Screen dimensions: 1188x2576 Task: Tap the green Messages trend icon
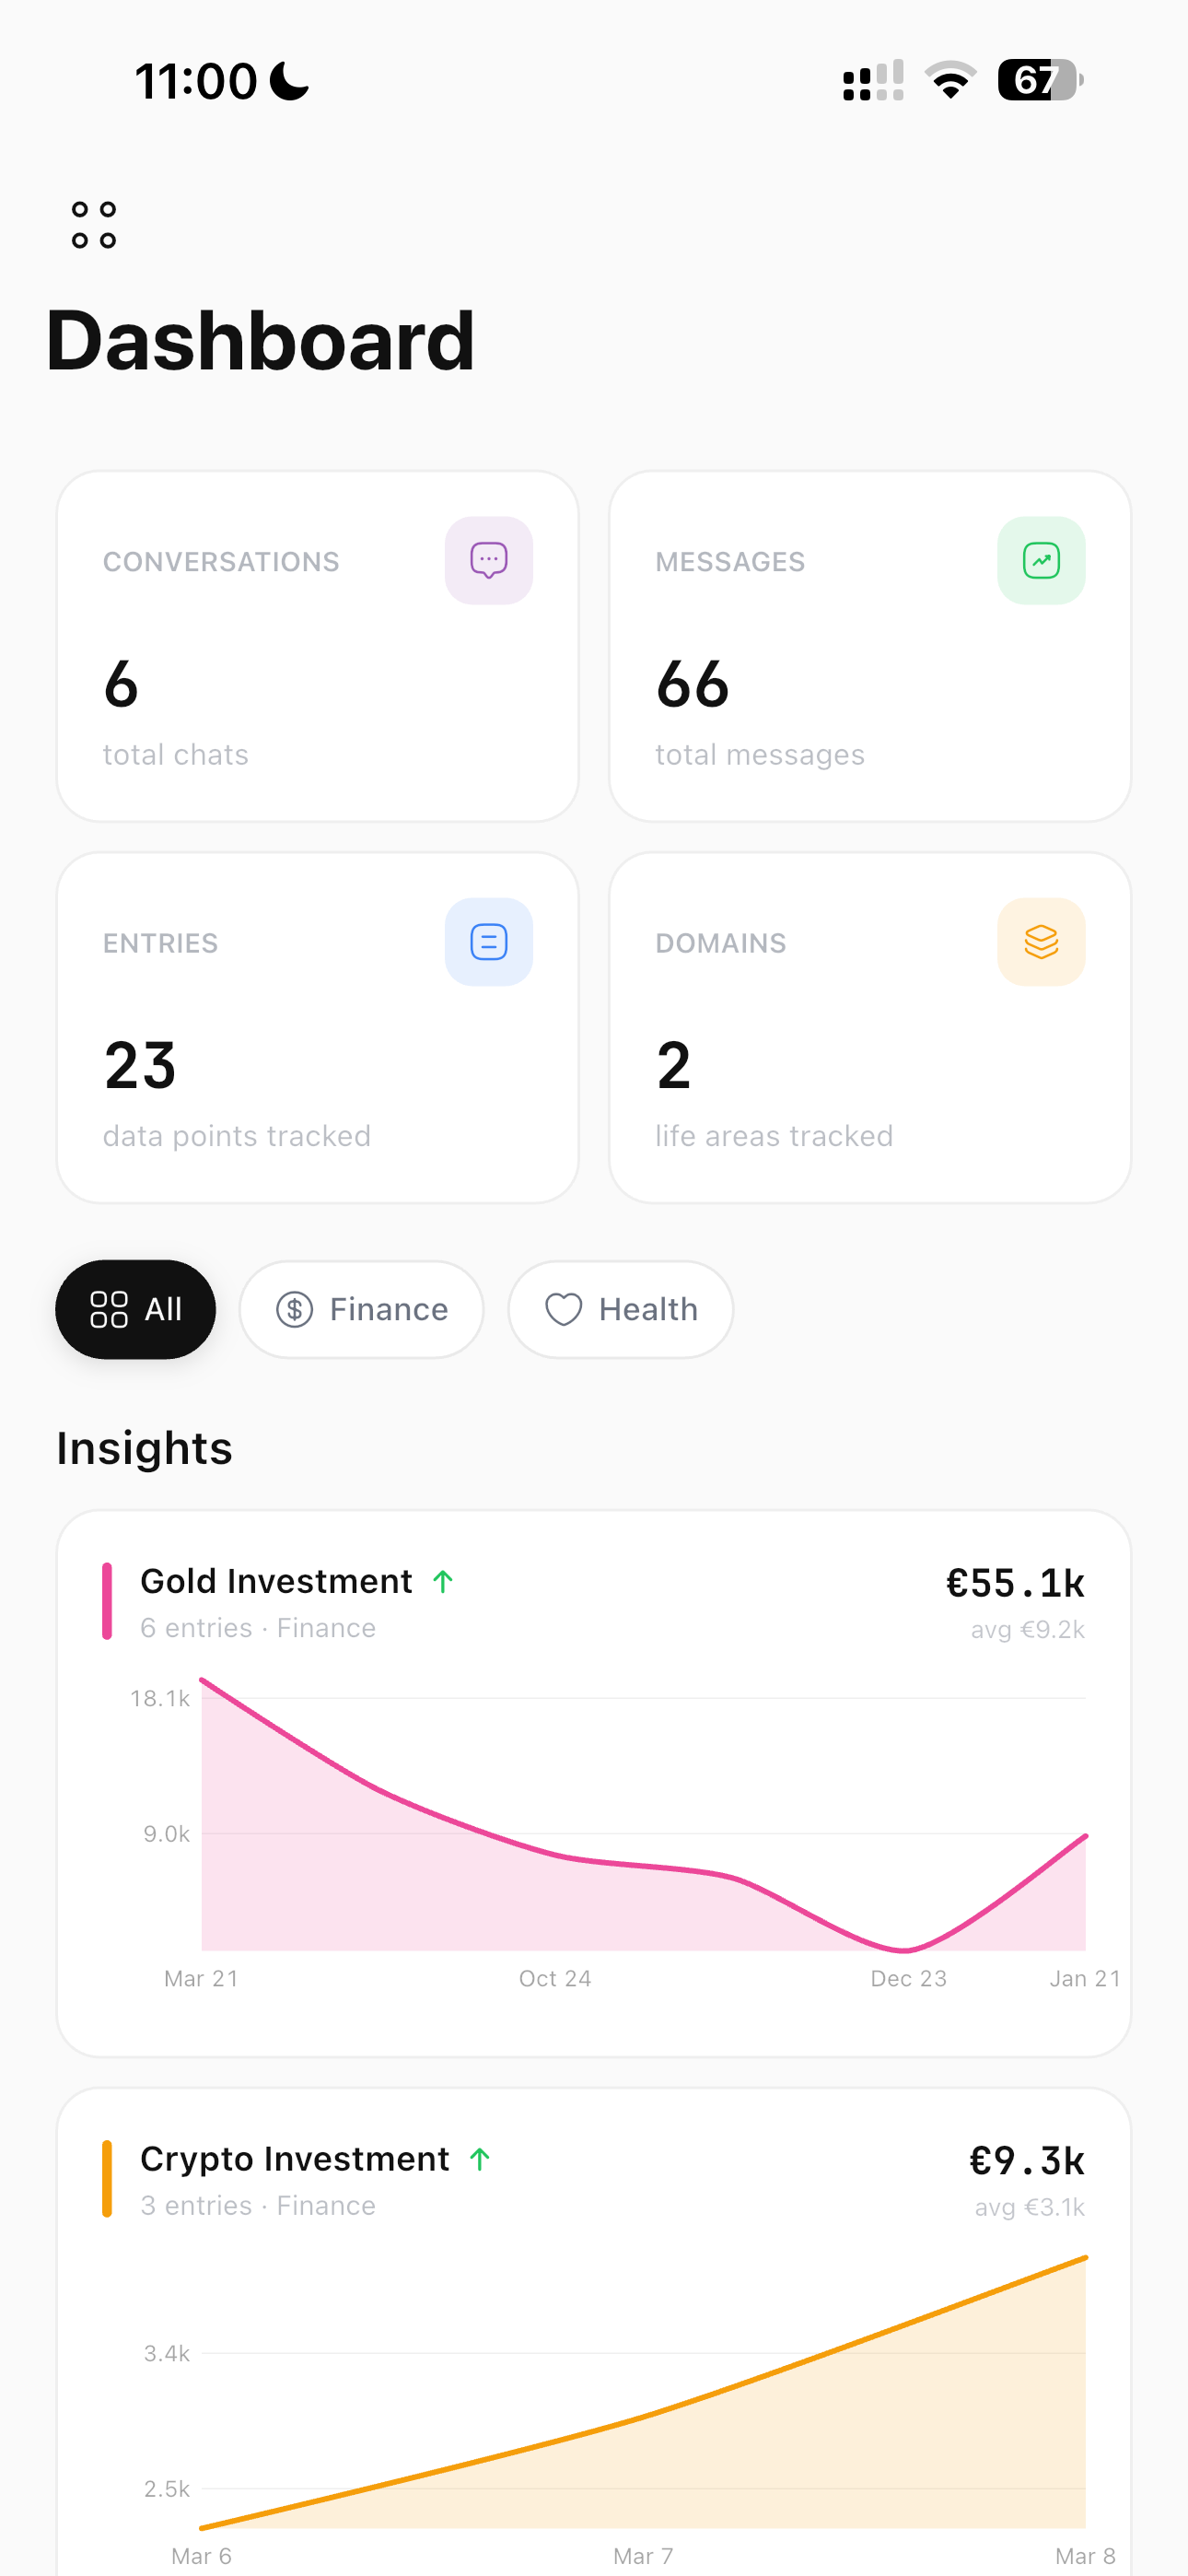[1040, 560]
